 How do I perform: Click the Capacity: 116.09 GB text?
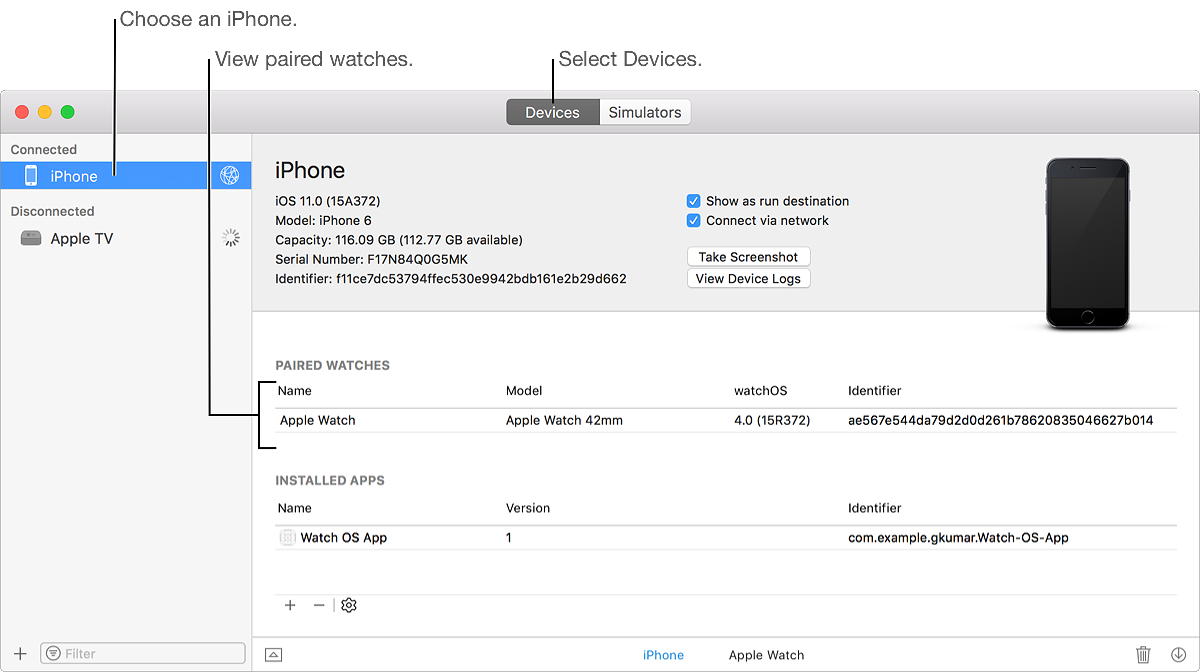399,240
